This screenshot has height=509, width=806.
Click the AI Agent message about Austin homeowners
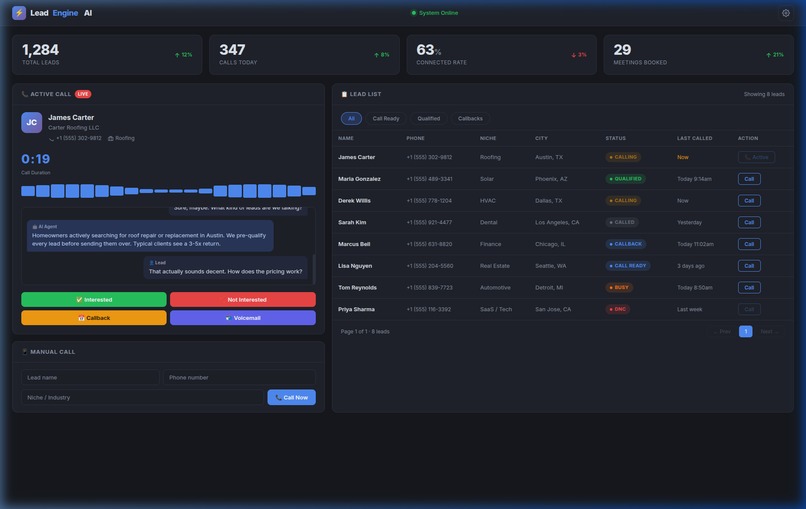point(150,235)
